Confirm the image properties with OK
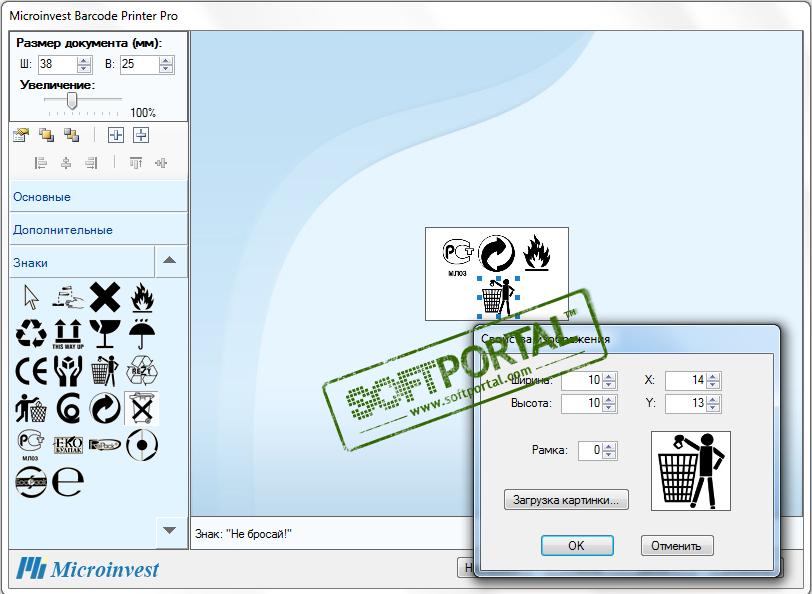Viewport: 812px width, 594px height. (x=577, y=545)
